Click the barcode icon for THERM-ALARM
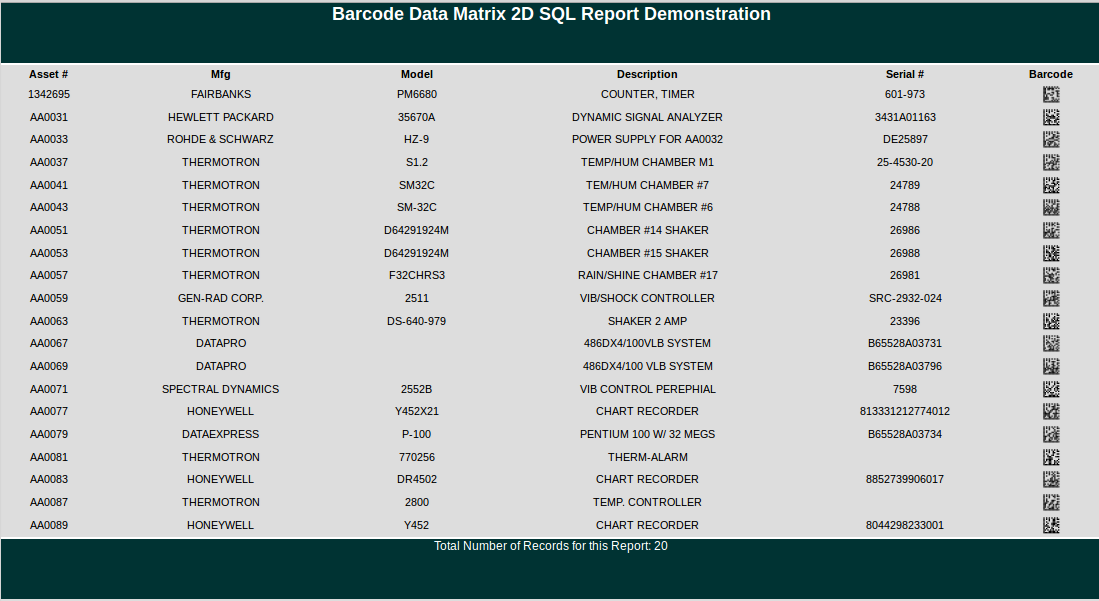This screenshot has height=601, width=1099. (x=1051, y=457)
